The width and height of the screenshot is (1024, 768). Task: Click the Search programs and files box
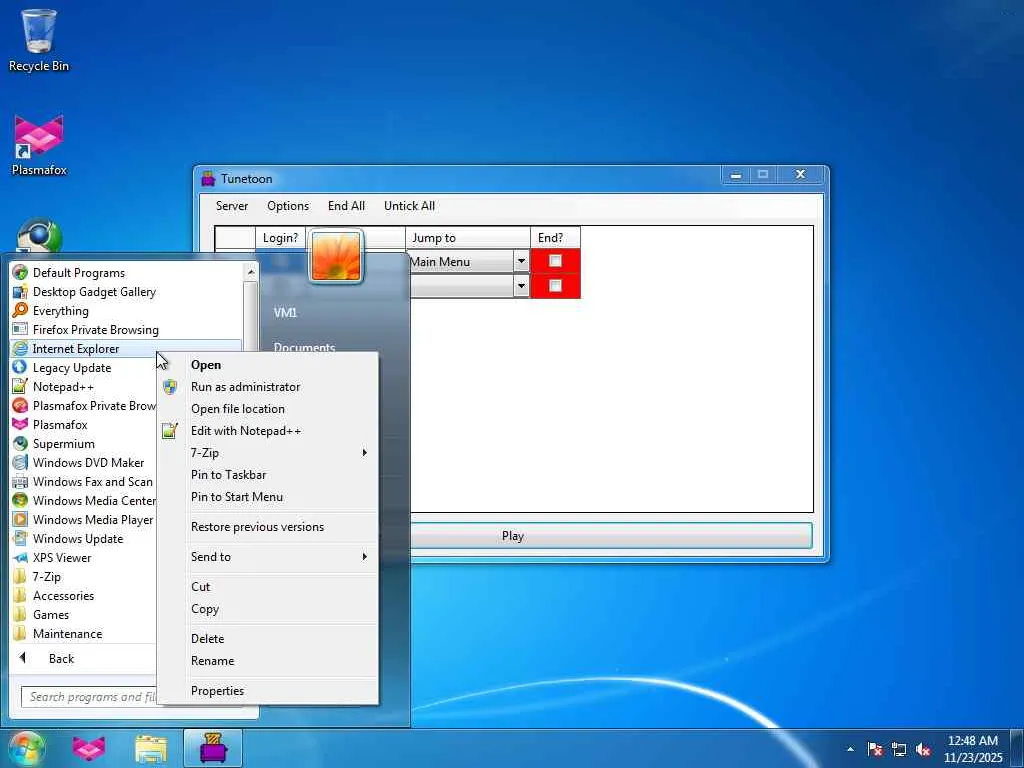pyautogui.click(x=89, y=697)
